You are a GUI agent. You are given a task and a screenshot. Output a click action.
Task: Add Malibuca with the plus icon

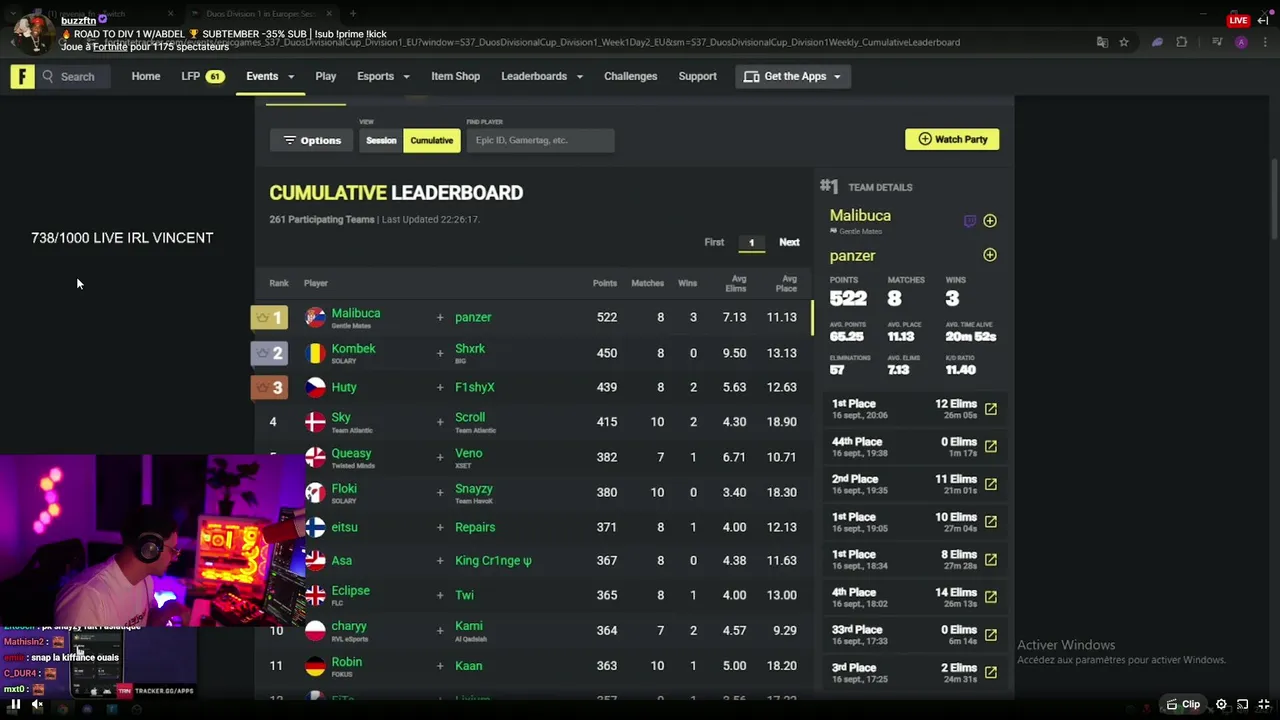click(990, 221)
